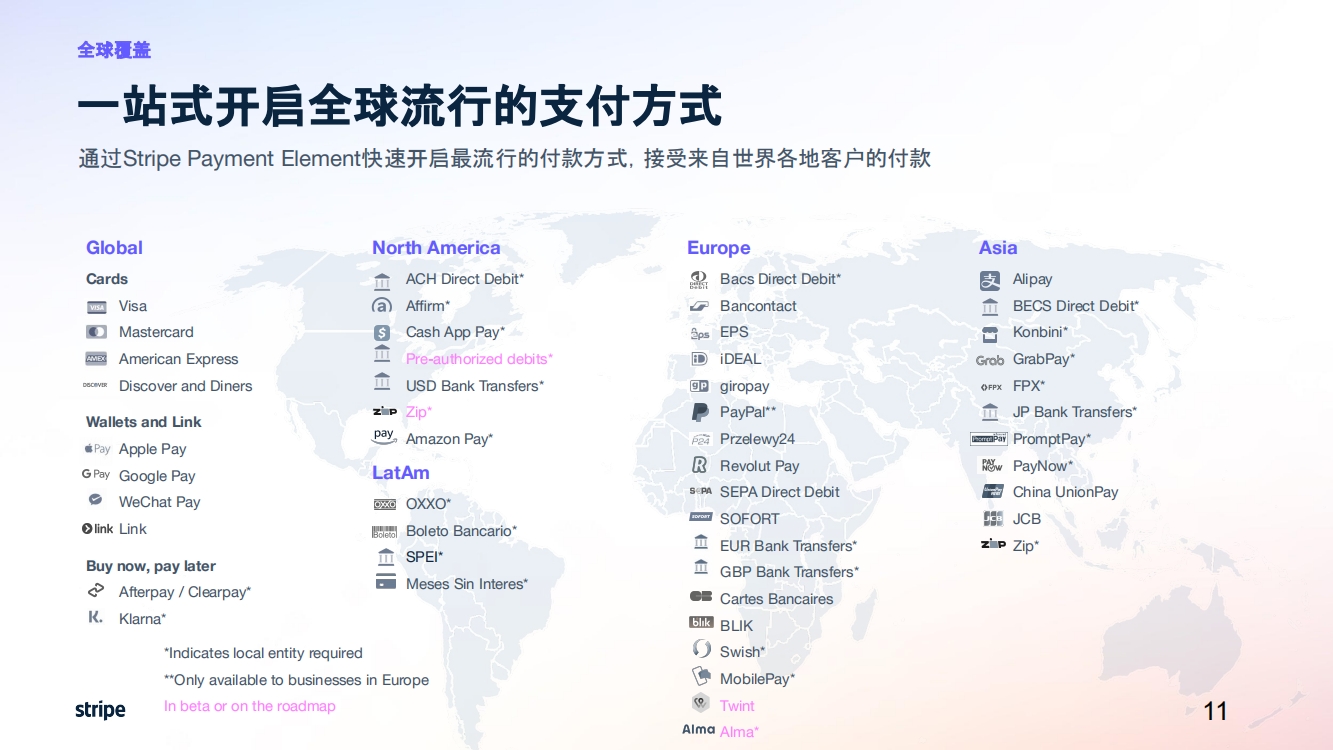The height and width of the screenshot is (750, 1333).
Task: Click the Konbini store icon
Action: (x=990, y=333)
